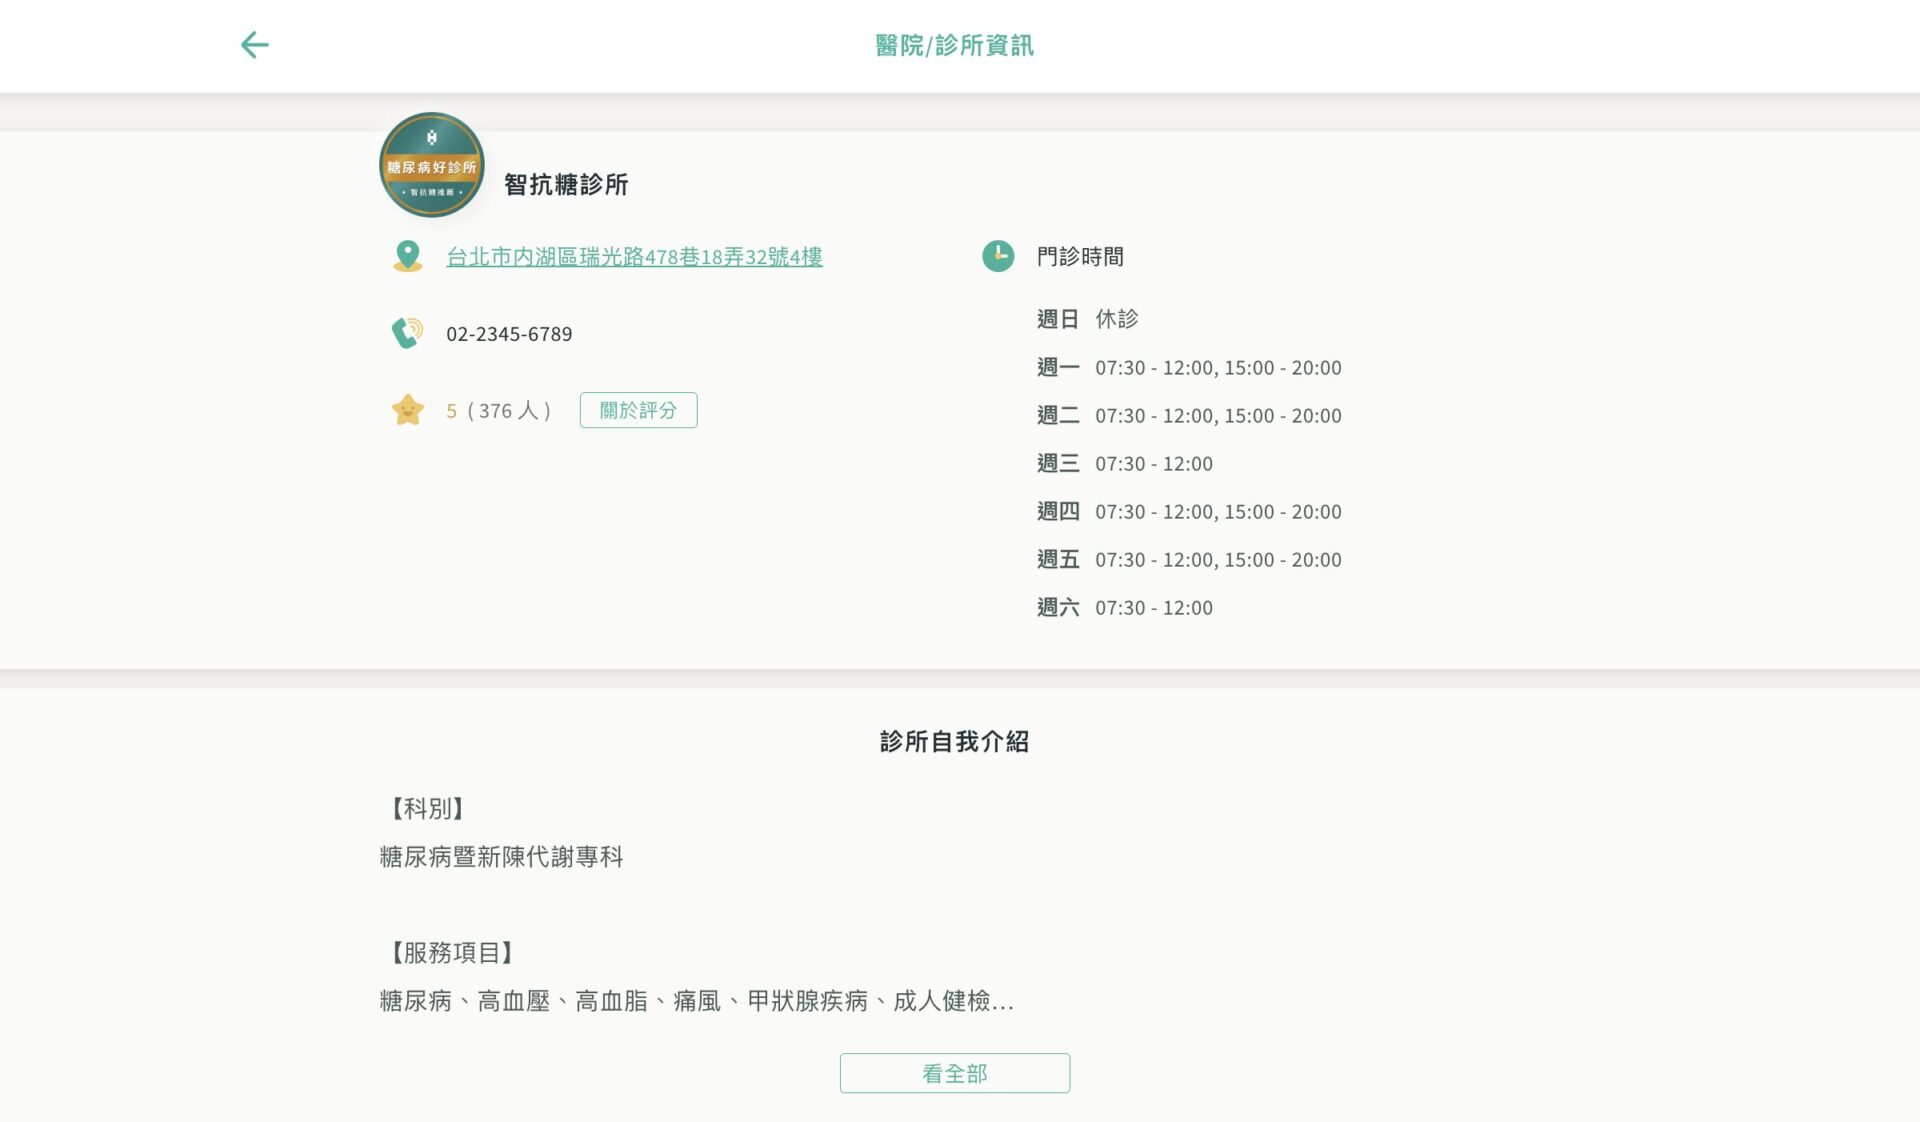Select the location pin icon

click(406, 256)
